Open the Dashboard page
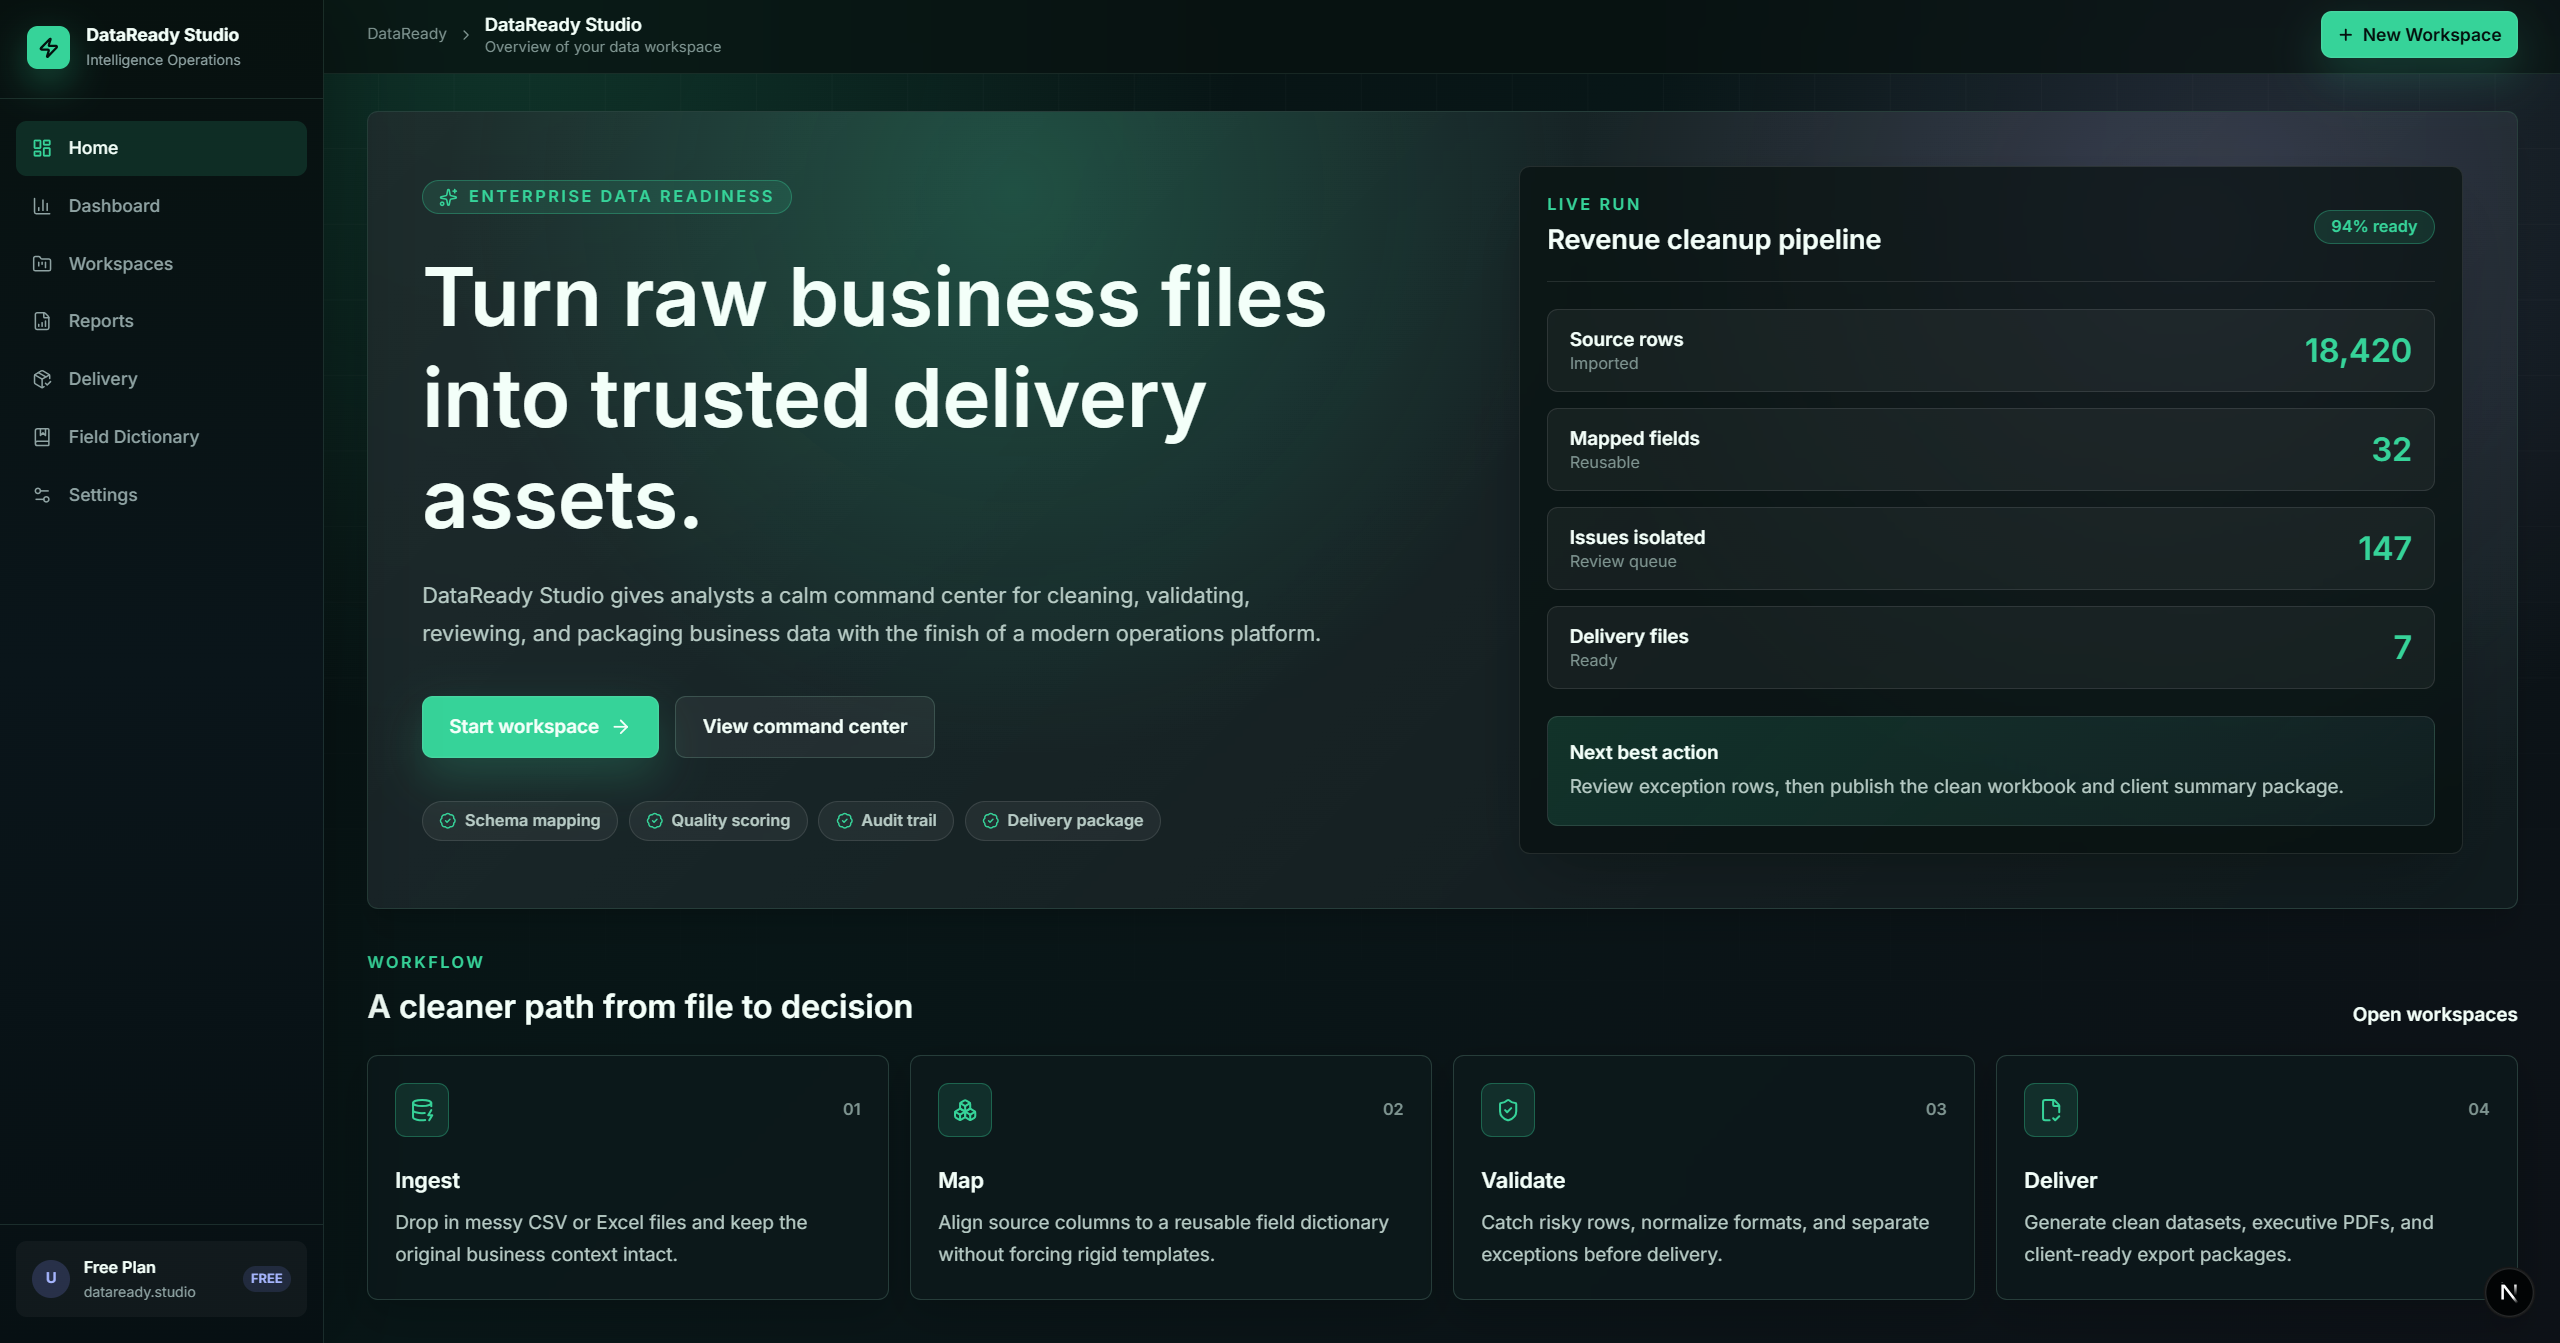The image size is (2560, 1343). click(x=161, y=206)
